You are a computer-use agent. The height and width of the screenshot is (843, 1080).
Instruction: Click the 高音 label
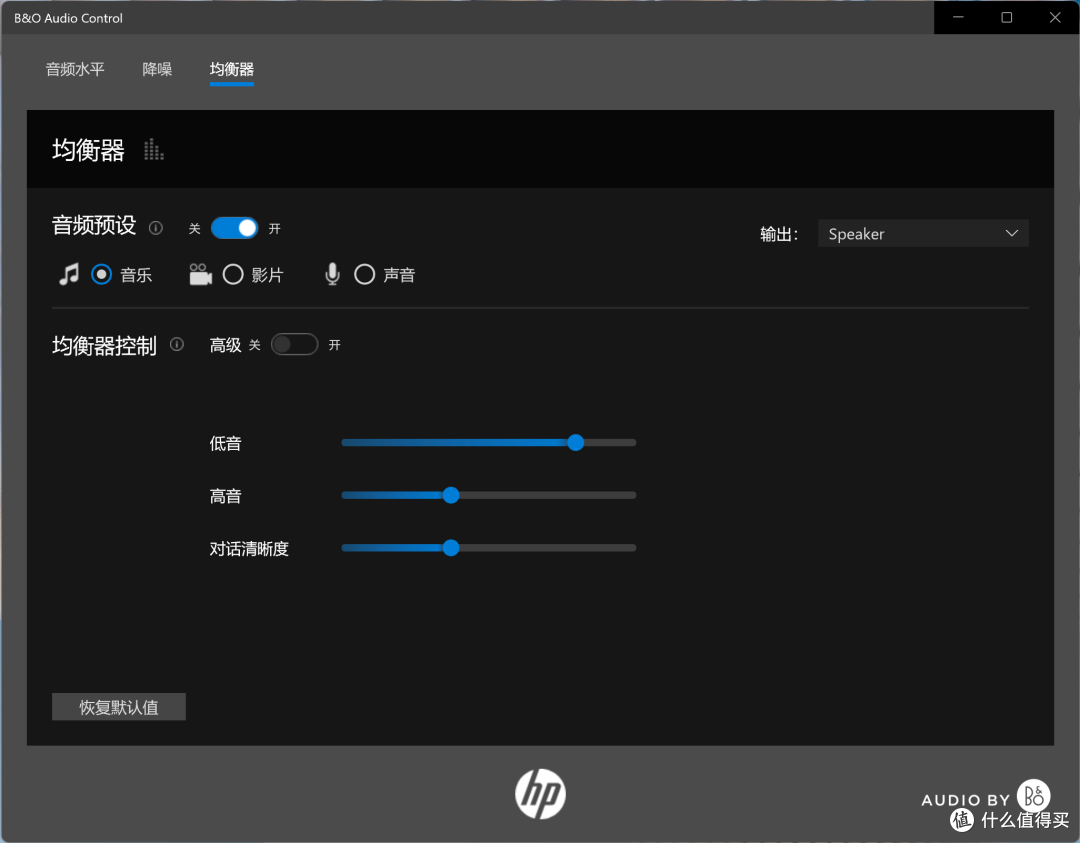(226, 497)
